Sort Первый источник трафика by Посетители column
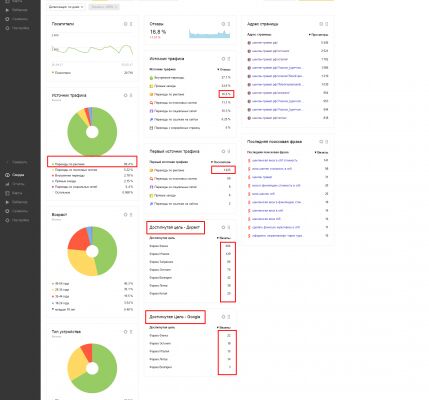The width and height of the screenshot is (429, 400). [221, 162]
